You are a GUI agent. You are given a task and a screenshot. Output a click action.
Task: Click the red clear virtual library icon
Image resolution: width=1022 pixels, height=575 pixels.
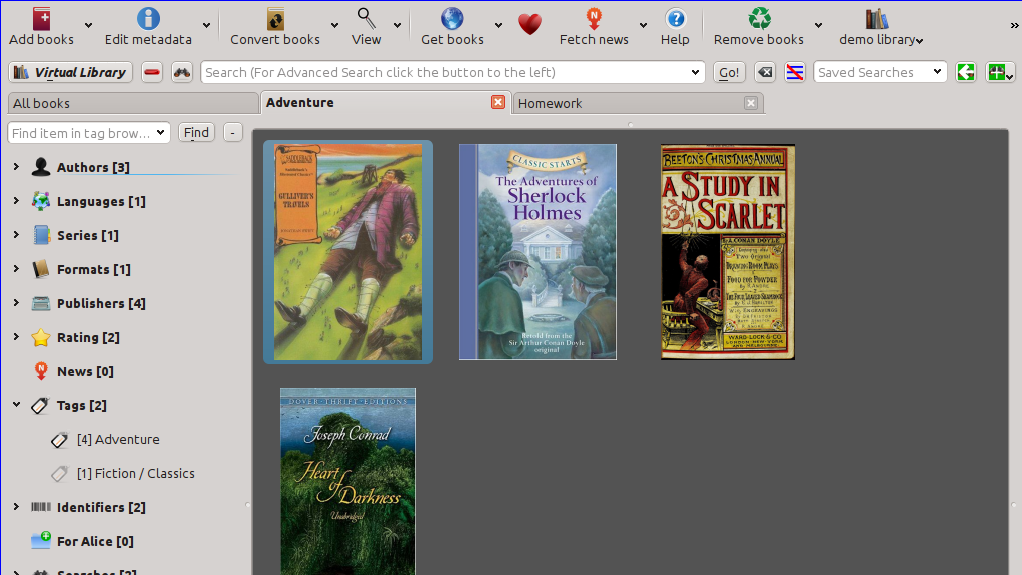point(152,72)
